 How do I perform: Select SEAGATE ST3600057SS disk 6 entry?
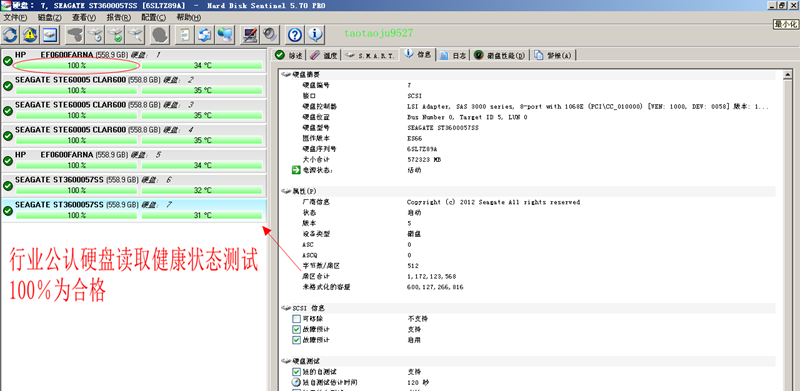click(134, 185)
